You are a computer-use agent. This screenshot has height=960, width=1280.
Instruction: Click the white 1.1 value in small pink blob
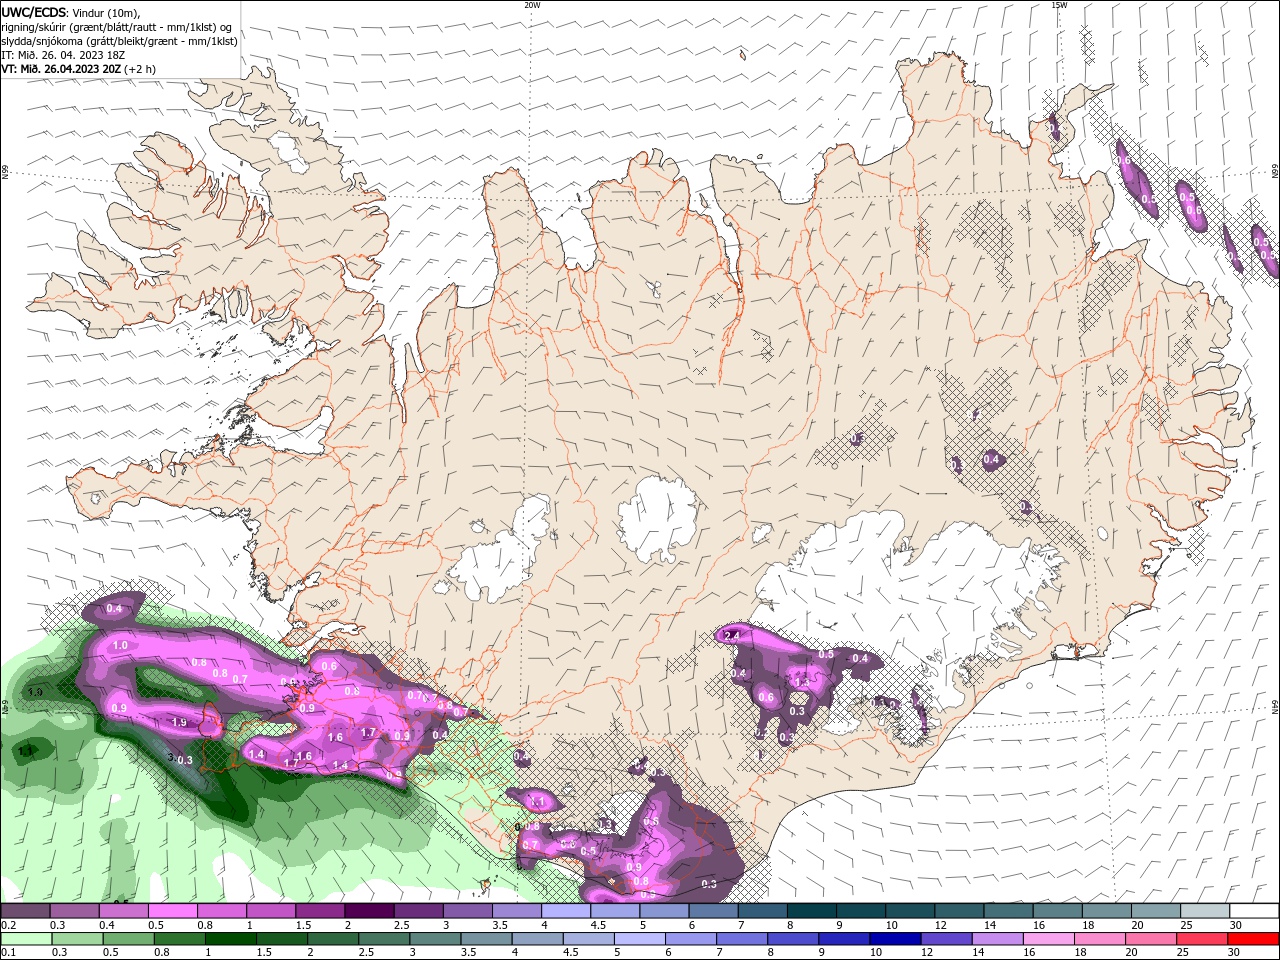[x=537, y=801]
